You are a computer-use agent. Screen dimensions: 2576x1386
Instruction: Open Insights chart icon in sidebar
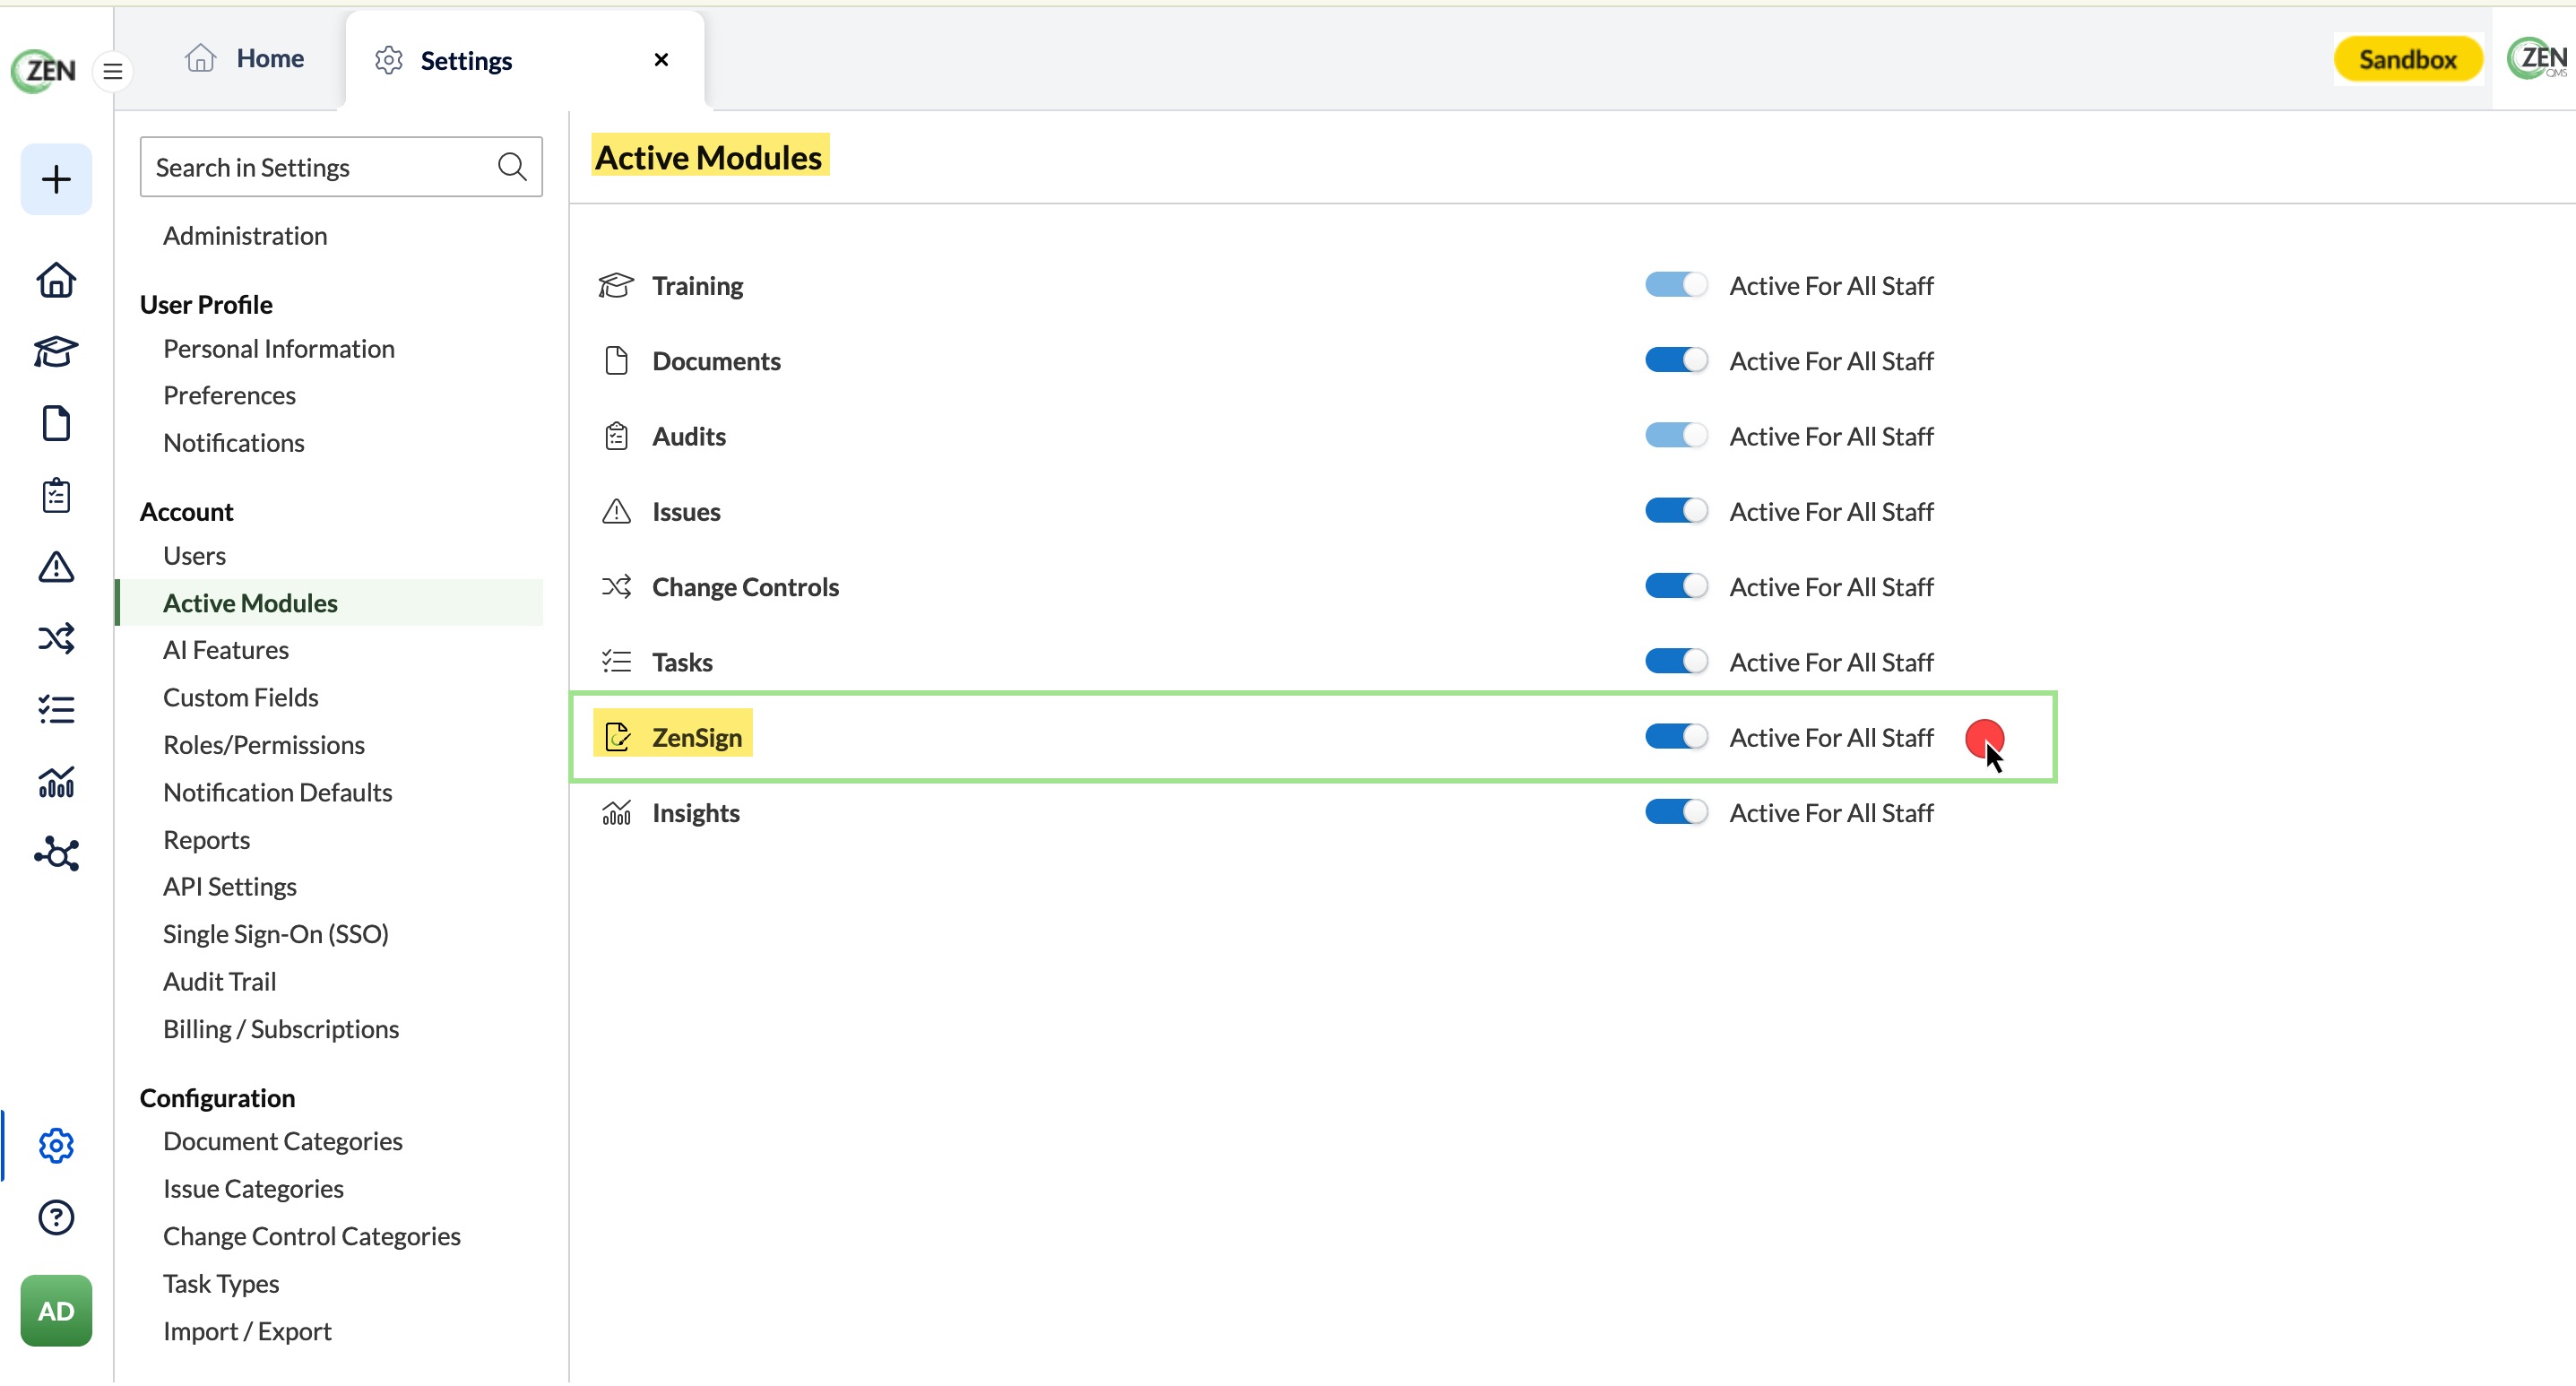56,782
